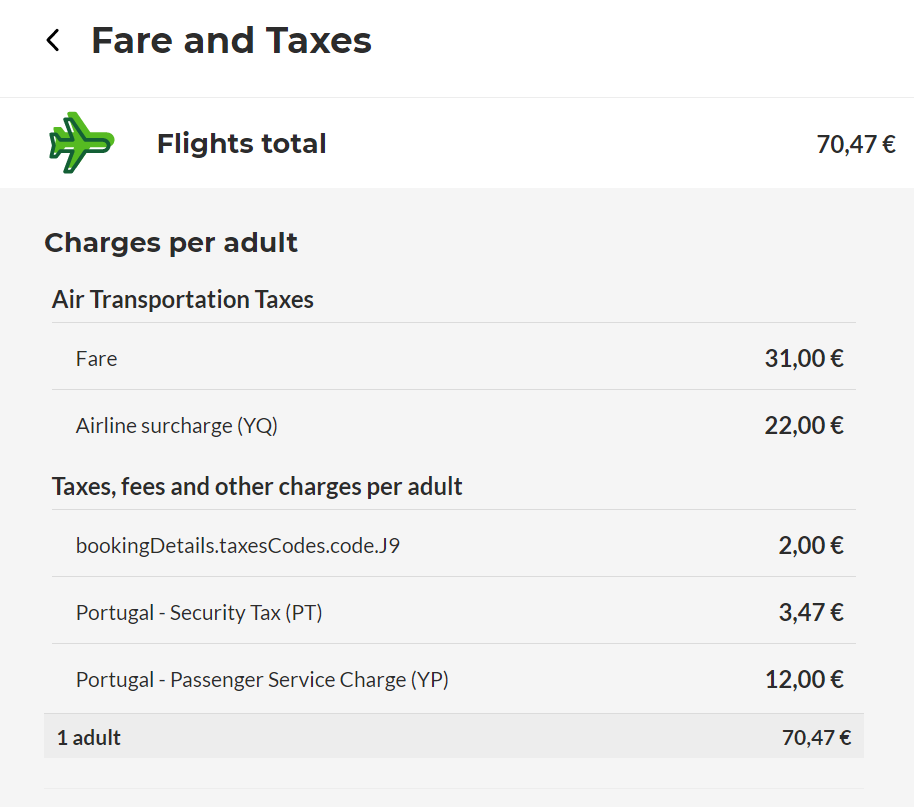This screenshot has height=807, width=914.
Task: Select the Airline surcharge (YQ) row
Action: 454,426
